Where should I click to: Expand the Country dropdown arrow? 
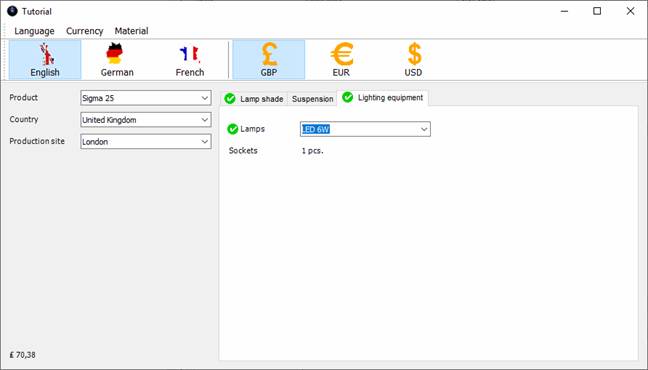pos(205,120)
